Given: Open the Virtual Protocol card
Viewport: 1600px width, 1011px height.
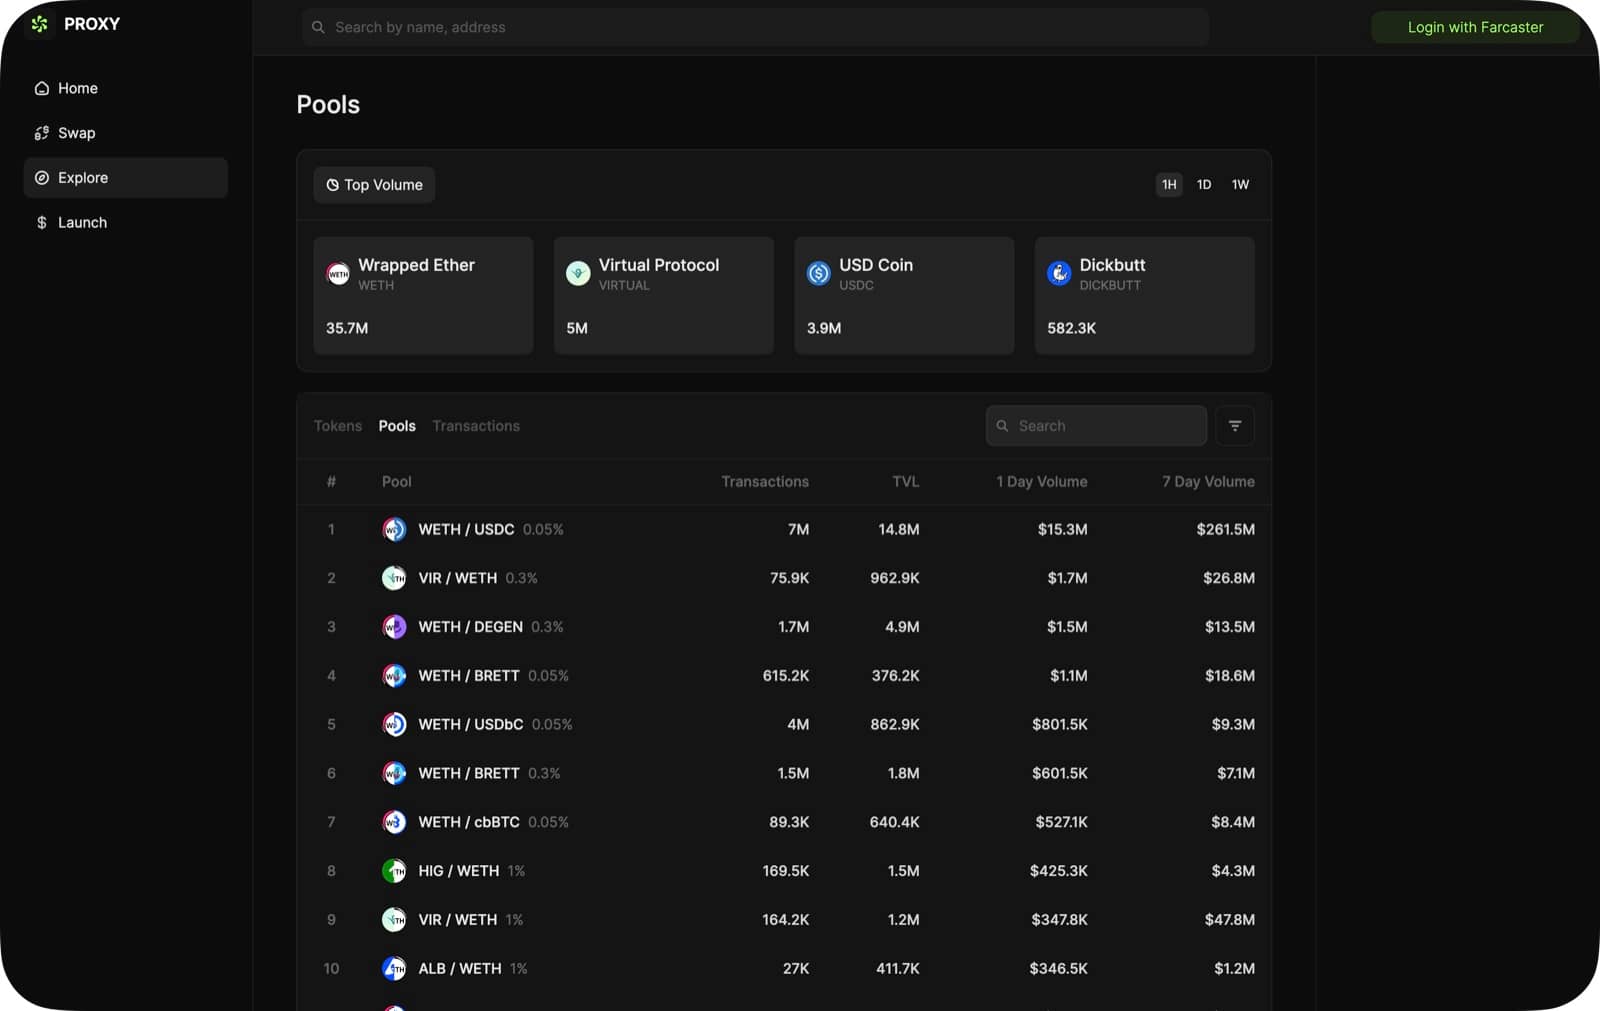Looking at the screenshot, I should (663, 295).
